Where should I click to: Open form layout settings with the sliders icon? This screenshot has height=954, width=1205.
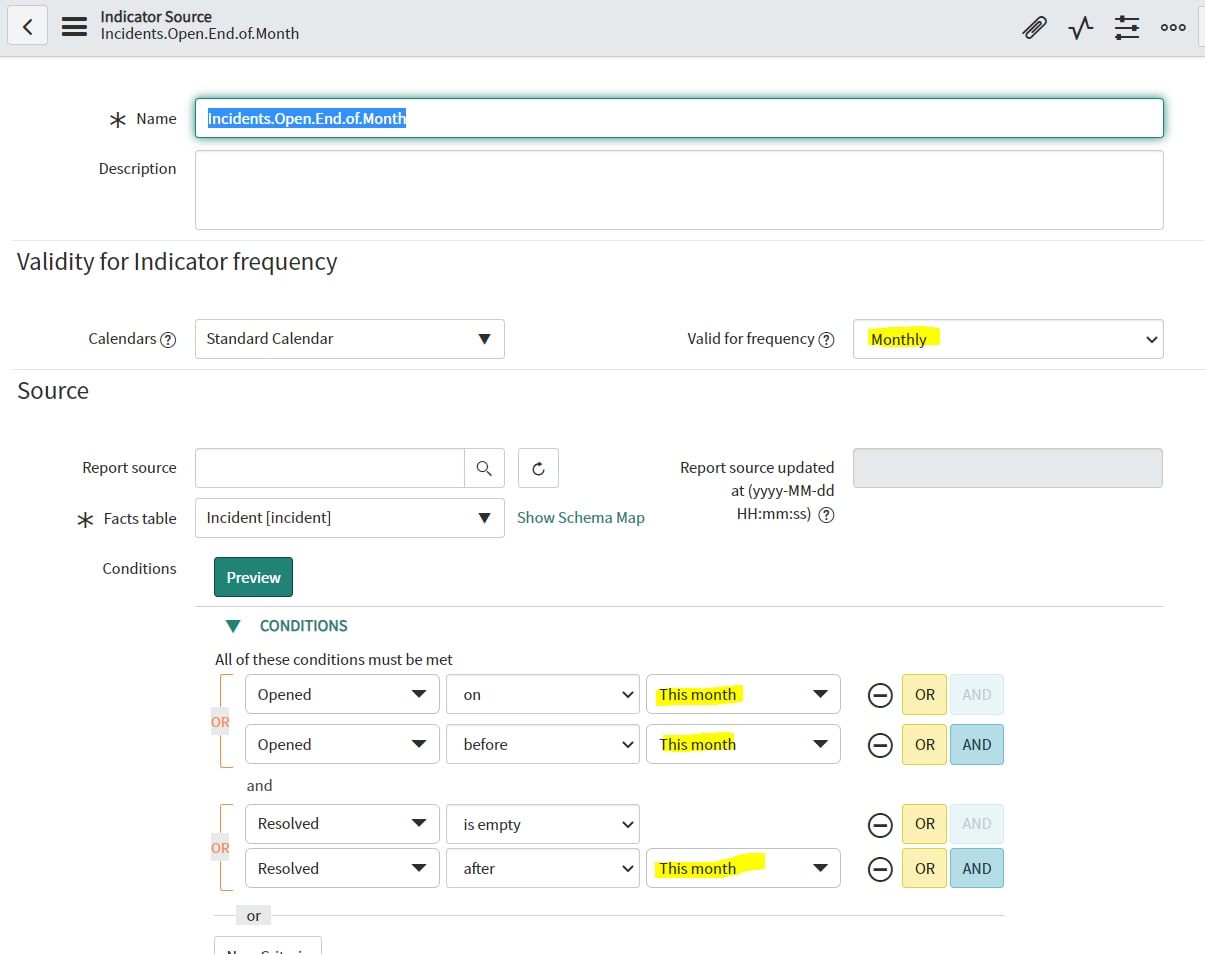coord(1127,27)
